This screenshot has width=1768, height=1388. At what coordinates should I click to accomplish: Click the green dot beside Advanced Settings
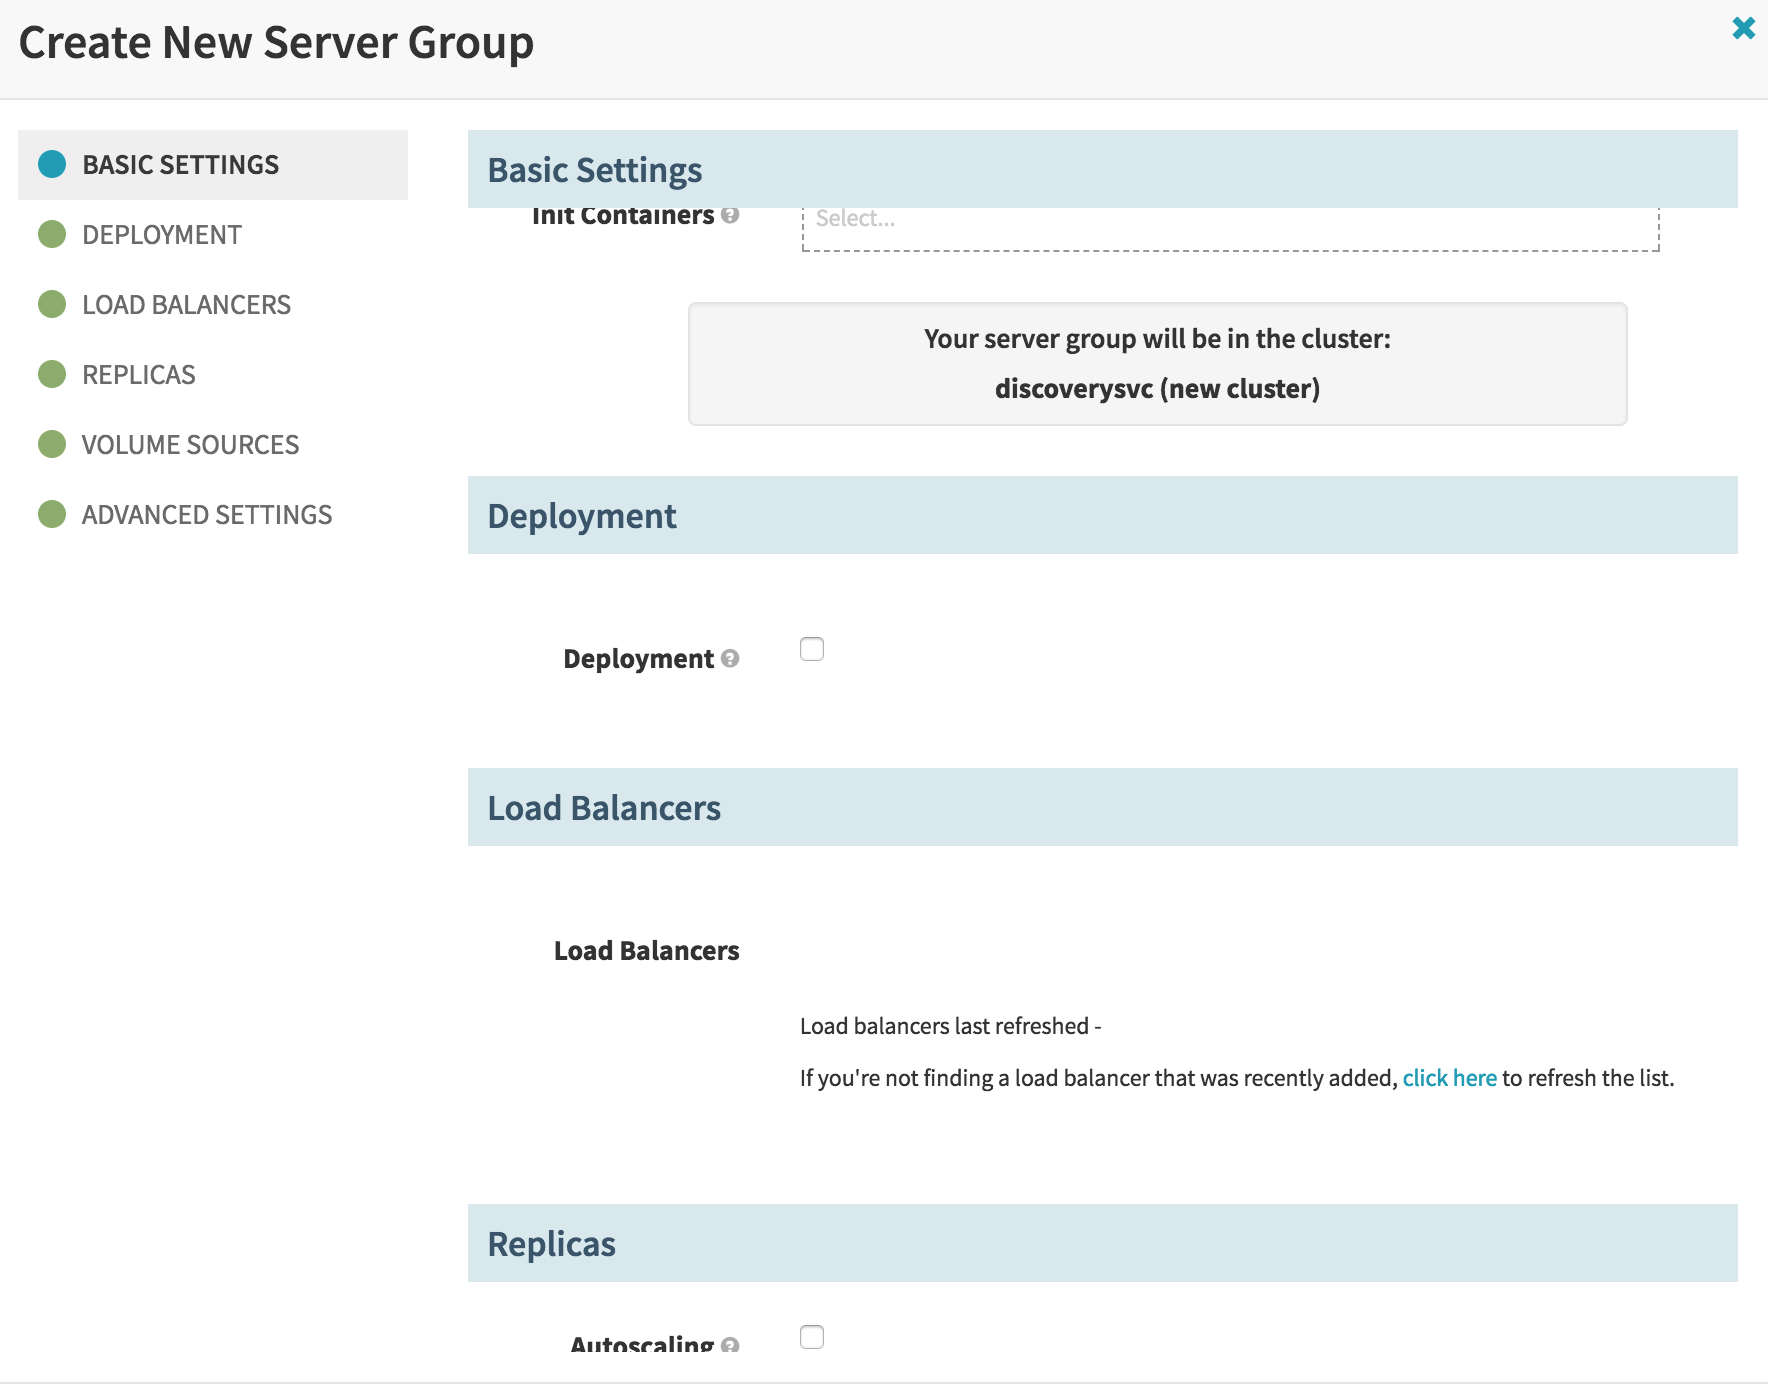[52, 514]
